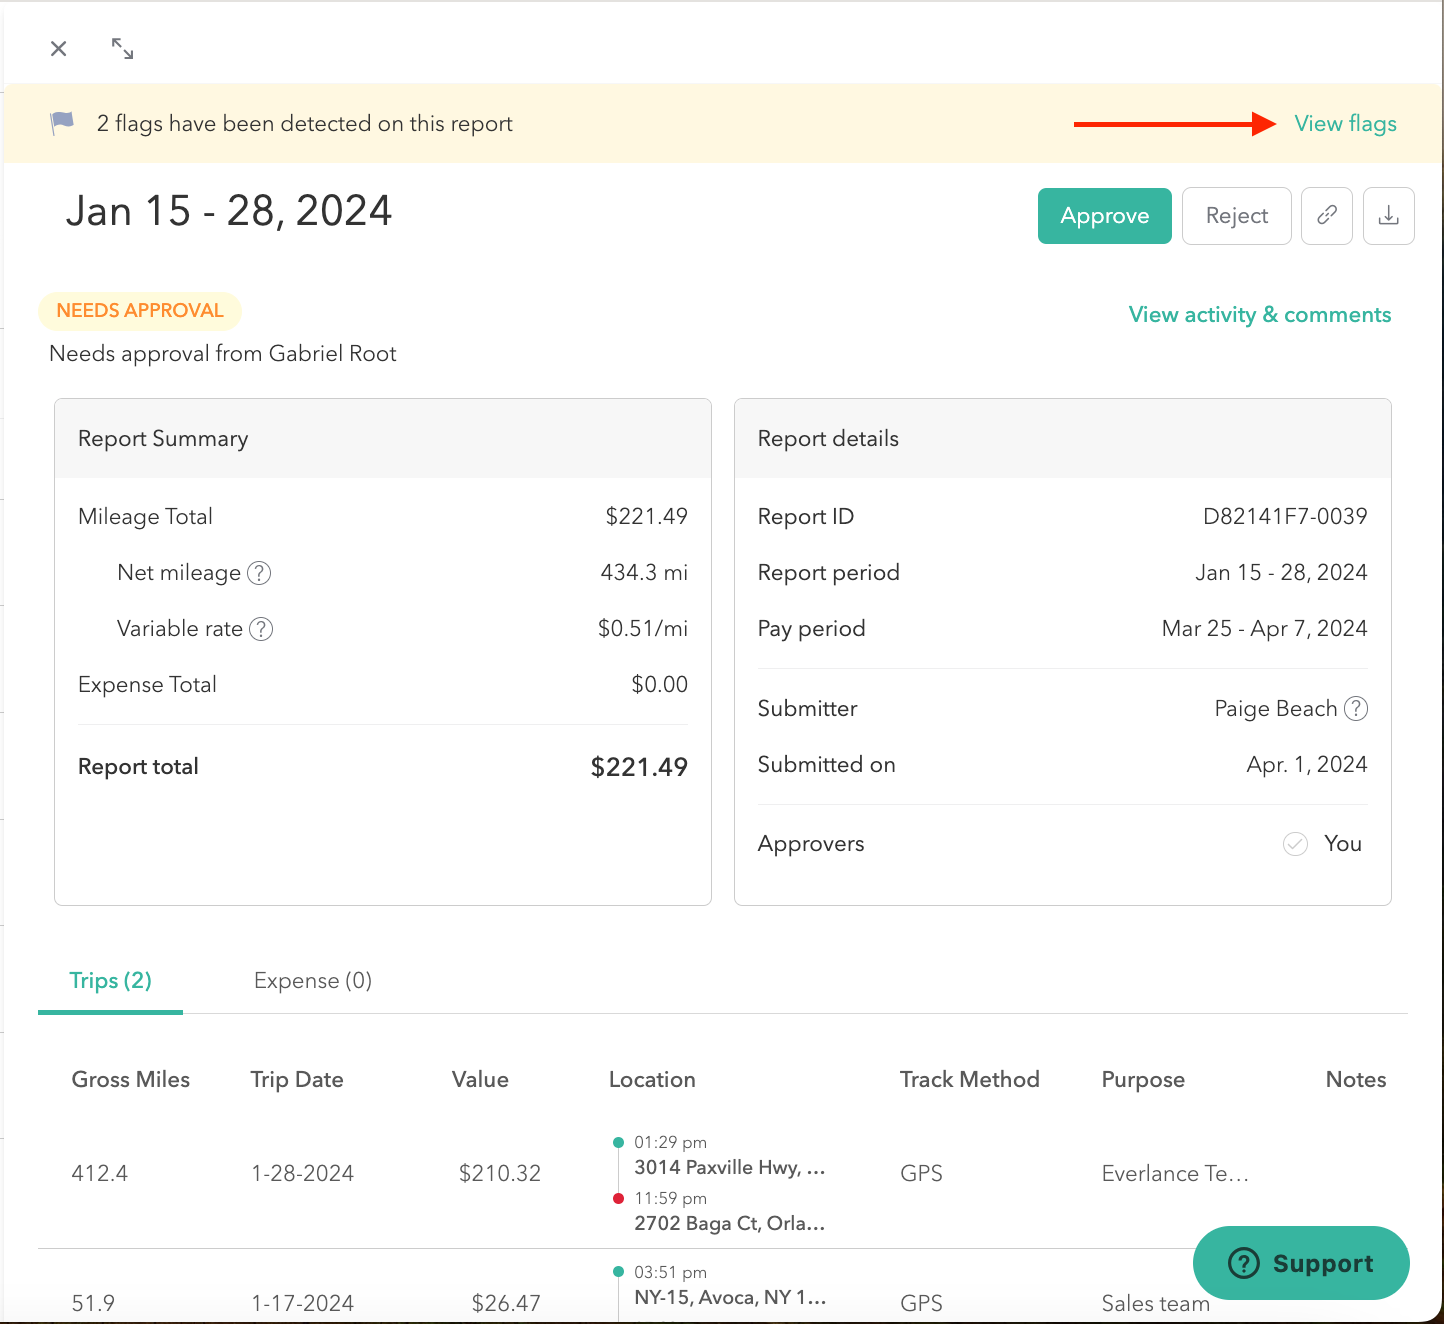The height and width of the screenshot is (1324, 1444).
Task: Open Variable rate help tooltip icon
Action: [x=261, y=629]
